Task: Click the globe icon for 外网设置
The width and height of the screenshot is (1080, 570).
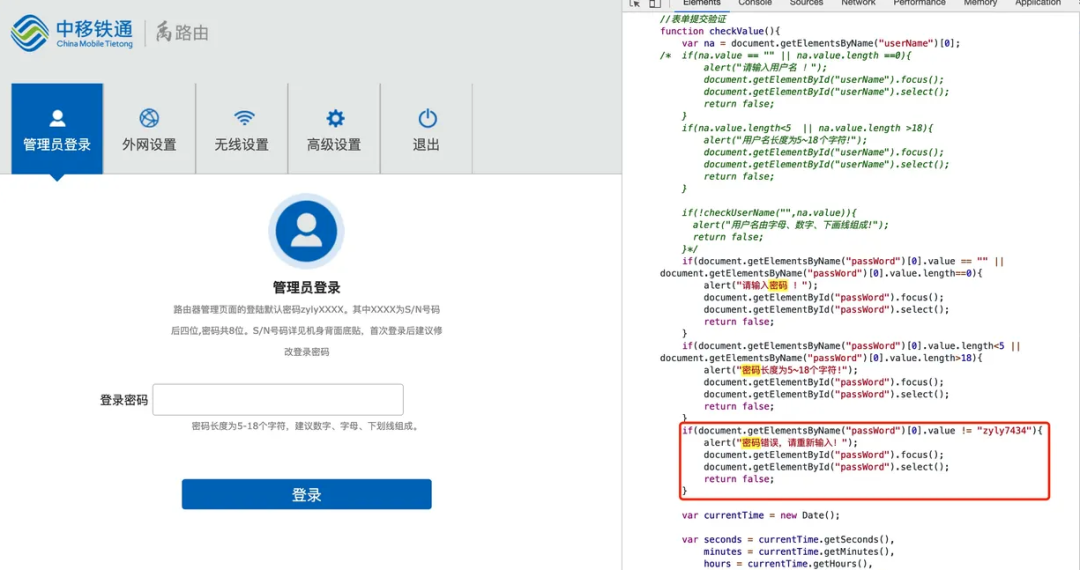Action: [x=149, y=118]
